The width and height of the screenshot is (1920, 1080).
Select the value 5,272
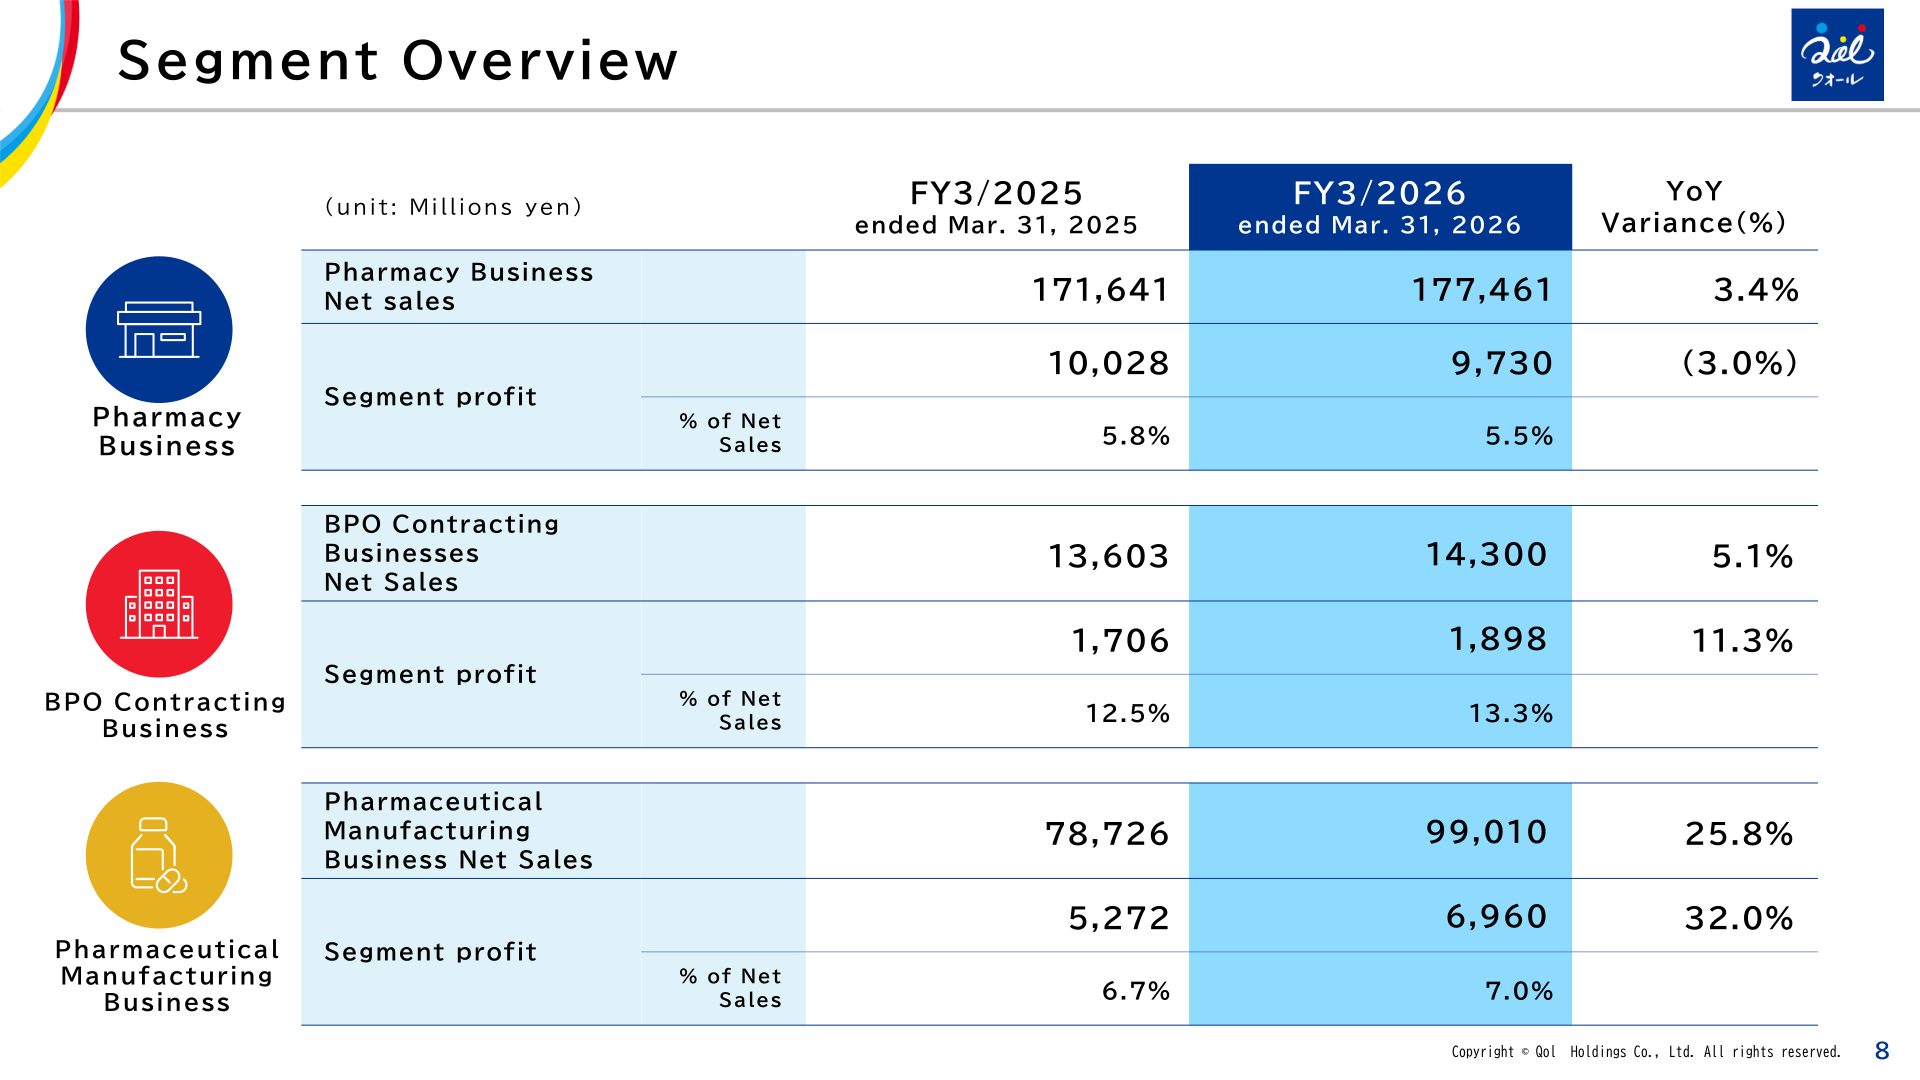point(1119,918)
